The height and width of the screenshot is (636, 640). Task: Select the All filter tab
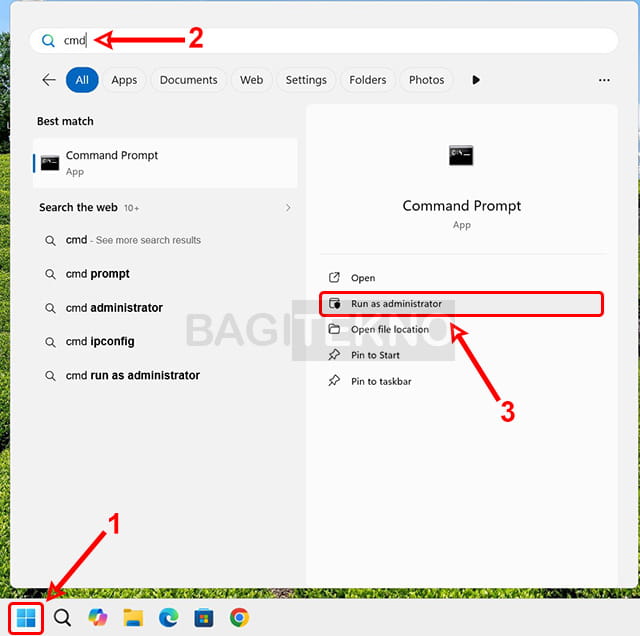(x=82, y=80)
